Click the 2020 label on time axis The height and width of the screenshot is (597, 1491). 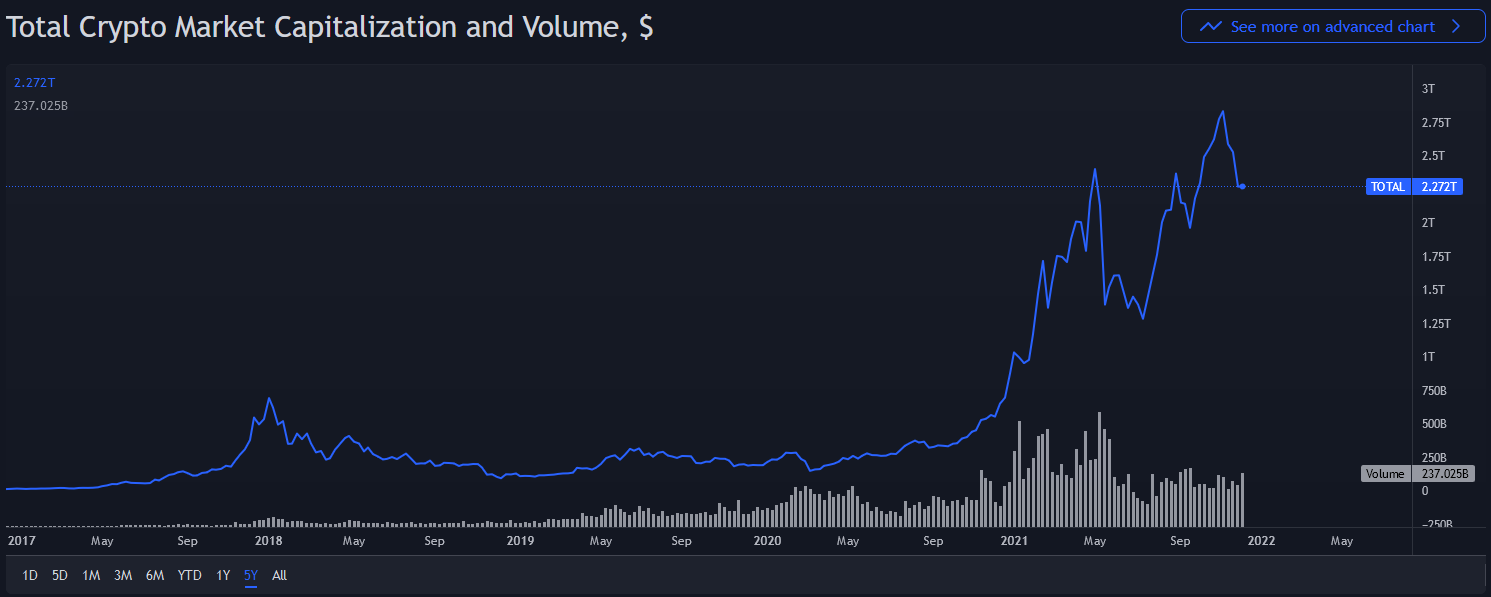(767, 541)
